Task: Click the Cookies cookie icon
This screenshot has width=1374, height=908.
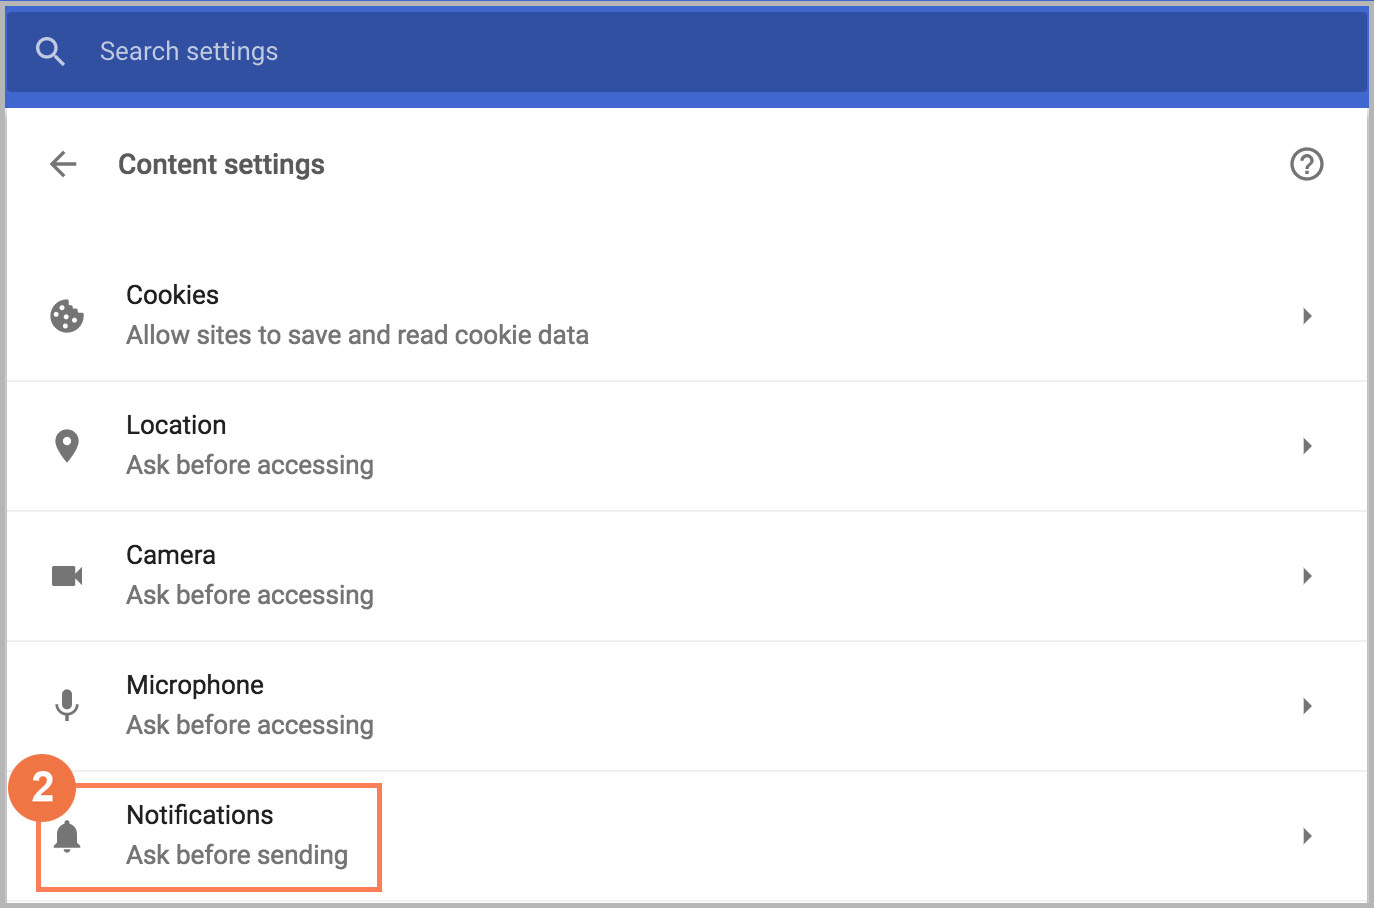Action: 67,316
